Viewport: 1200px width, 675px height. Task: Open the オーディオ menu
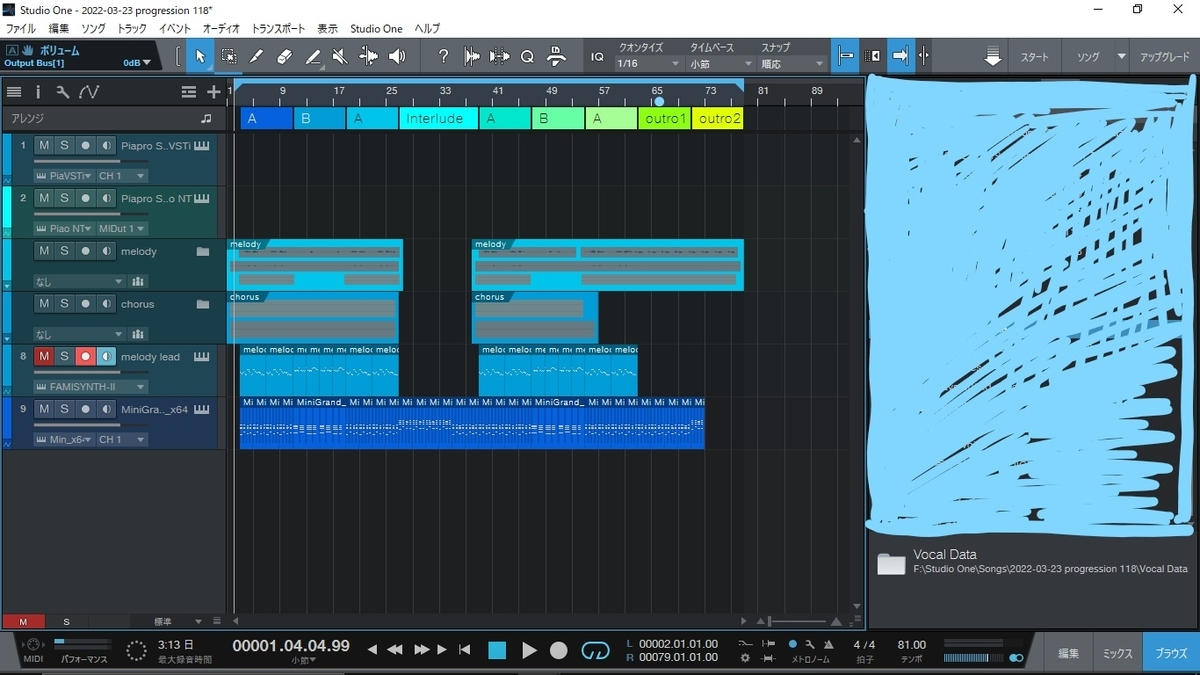[x=221, y=29]
